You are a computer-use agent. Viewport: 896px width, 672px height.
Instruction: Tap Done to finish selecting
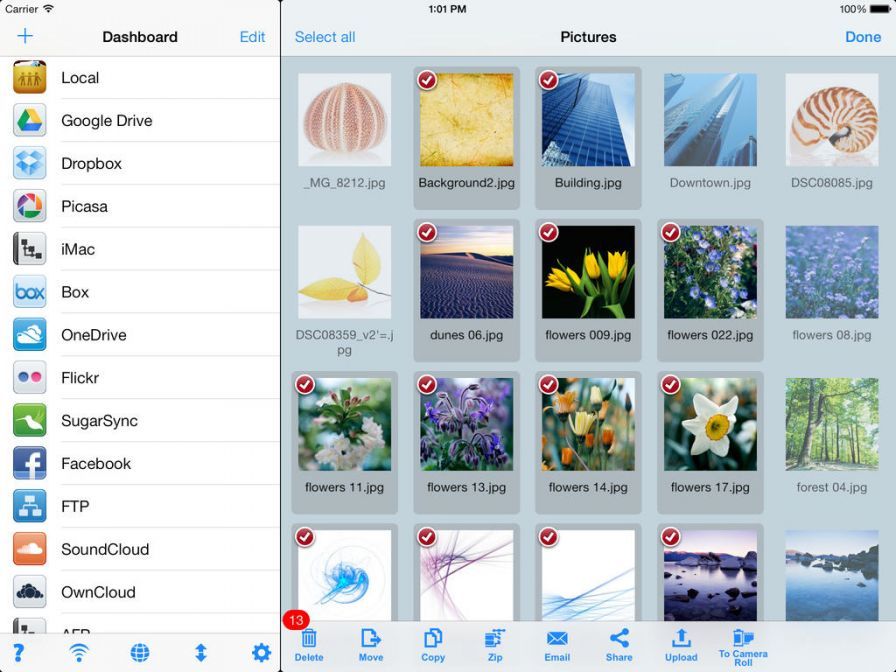(x=863, y=37)
